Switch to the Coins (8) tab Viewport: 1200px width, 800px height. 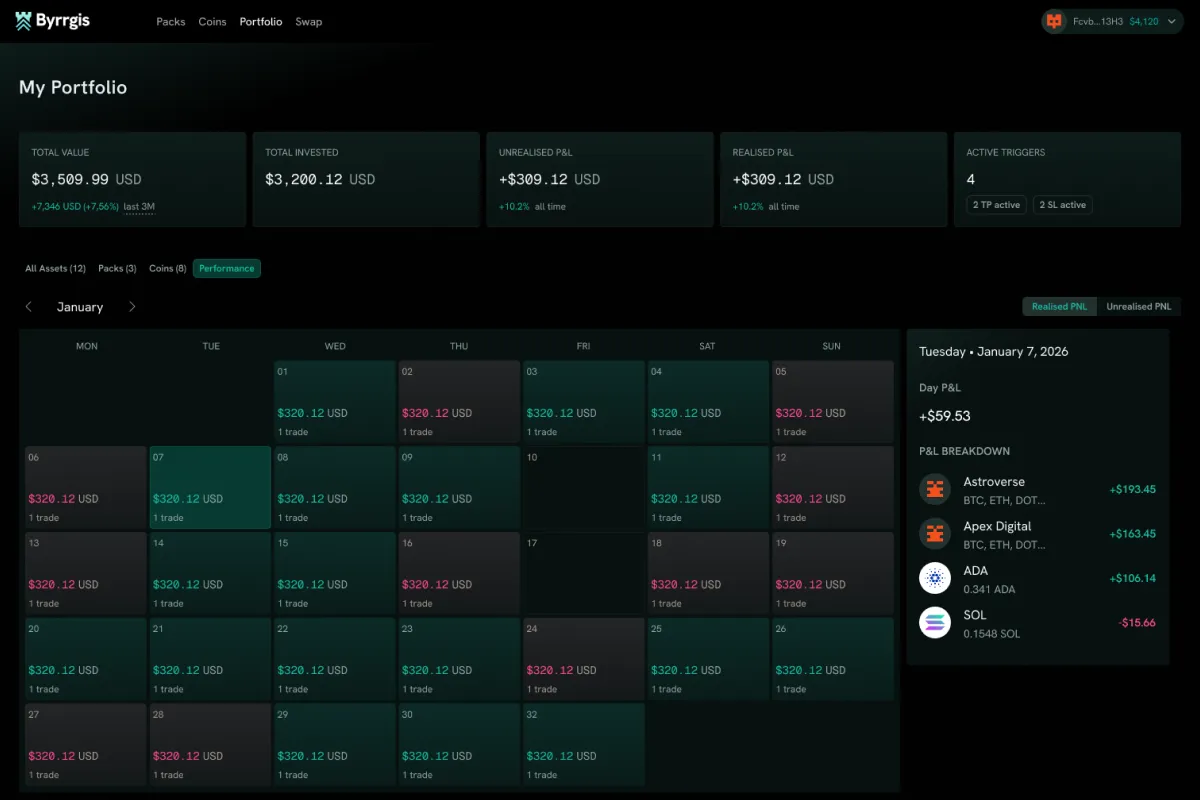(x=167, y=268)
